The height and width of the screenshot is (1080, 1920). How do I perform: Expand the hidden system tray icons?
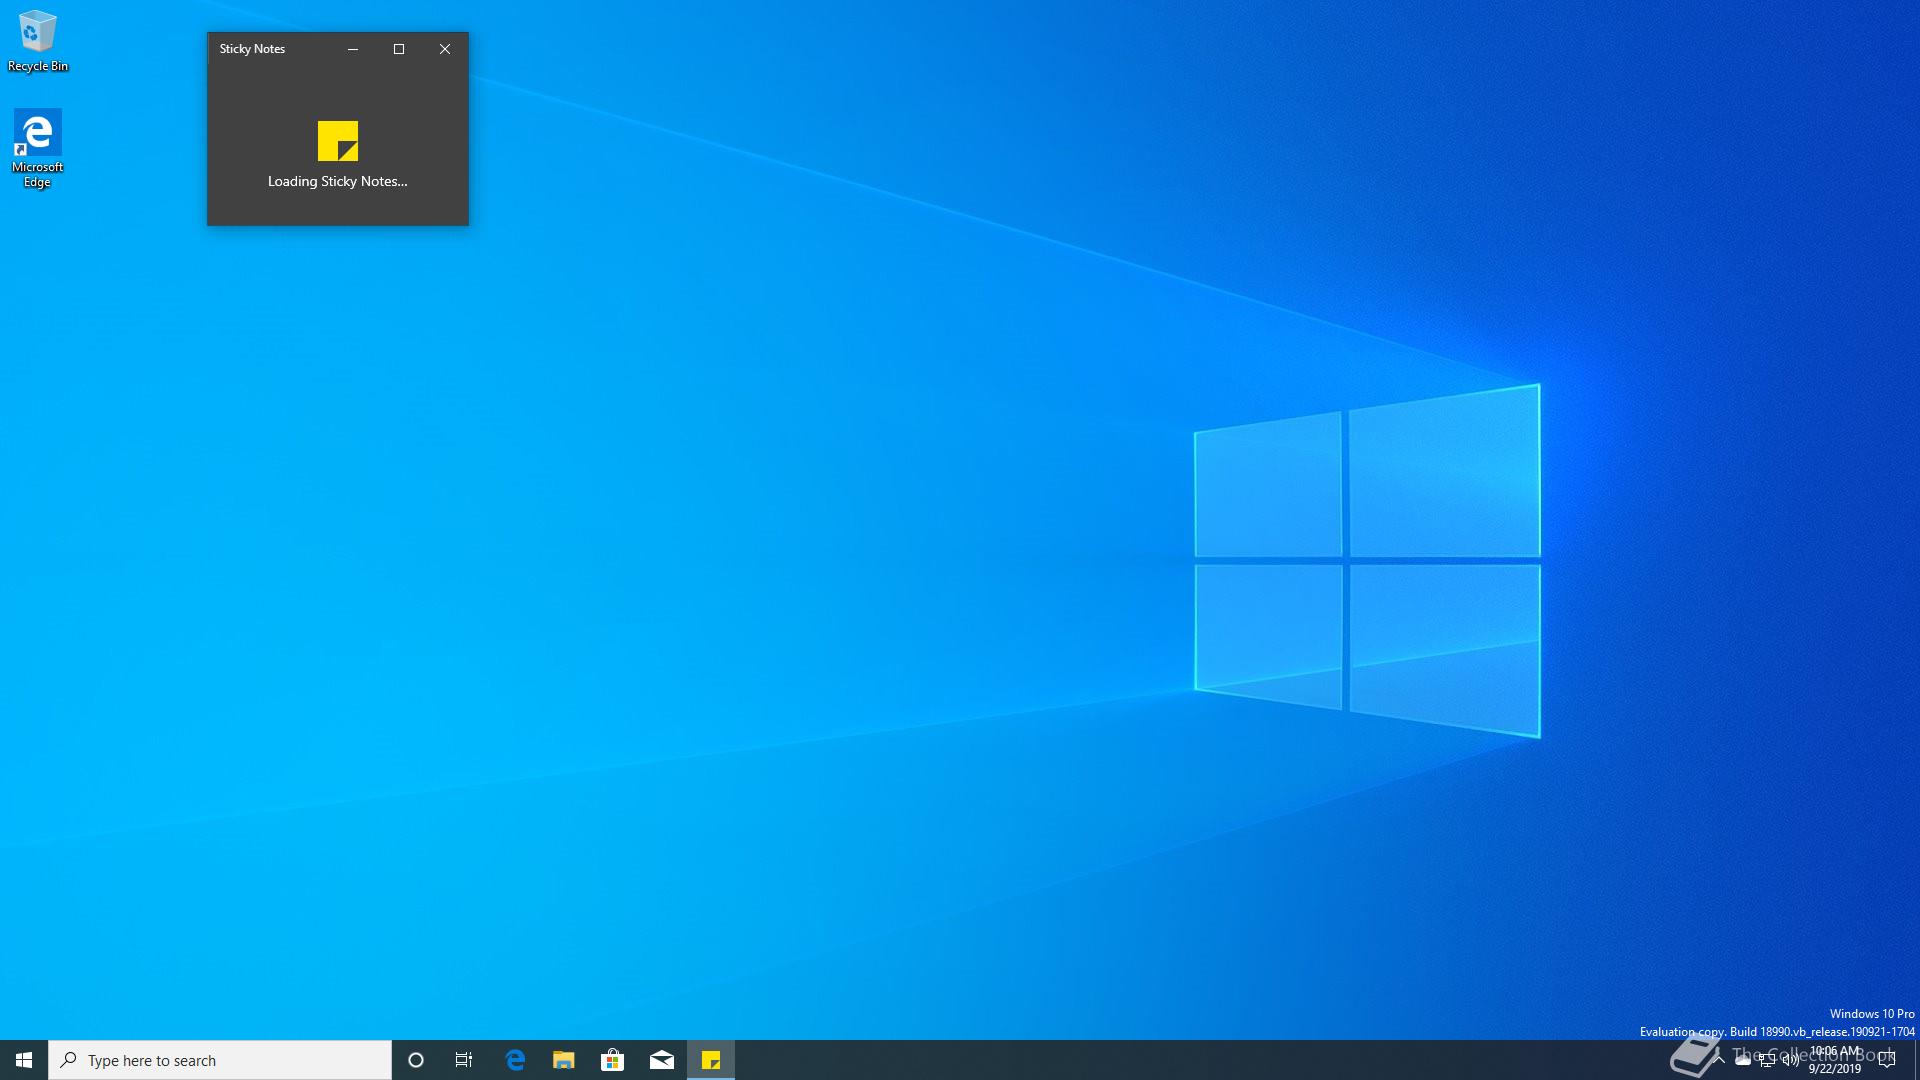(1718, 1060)
